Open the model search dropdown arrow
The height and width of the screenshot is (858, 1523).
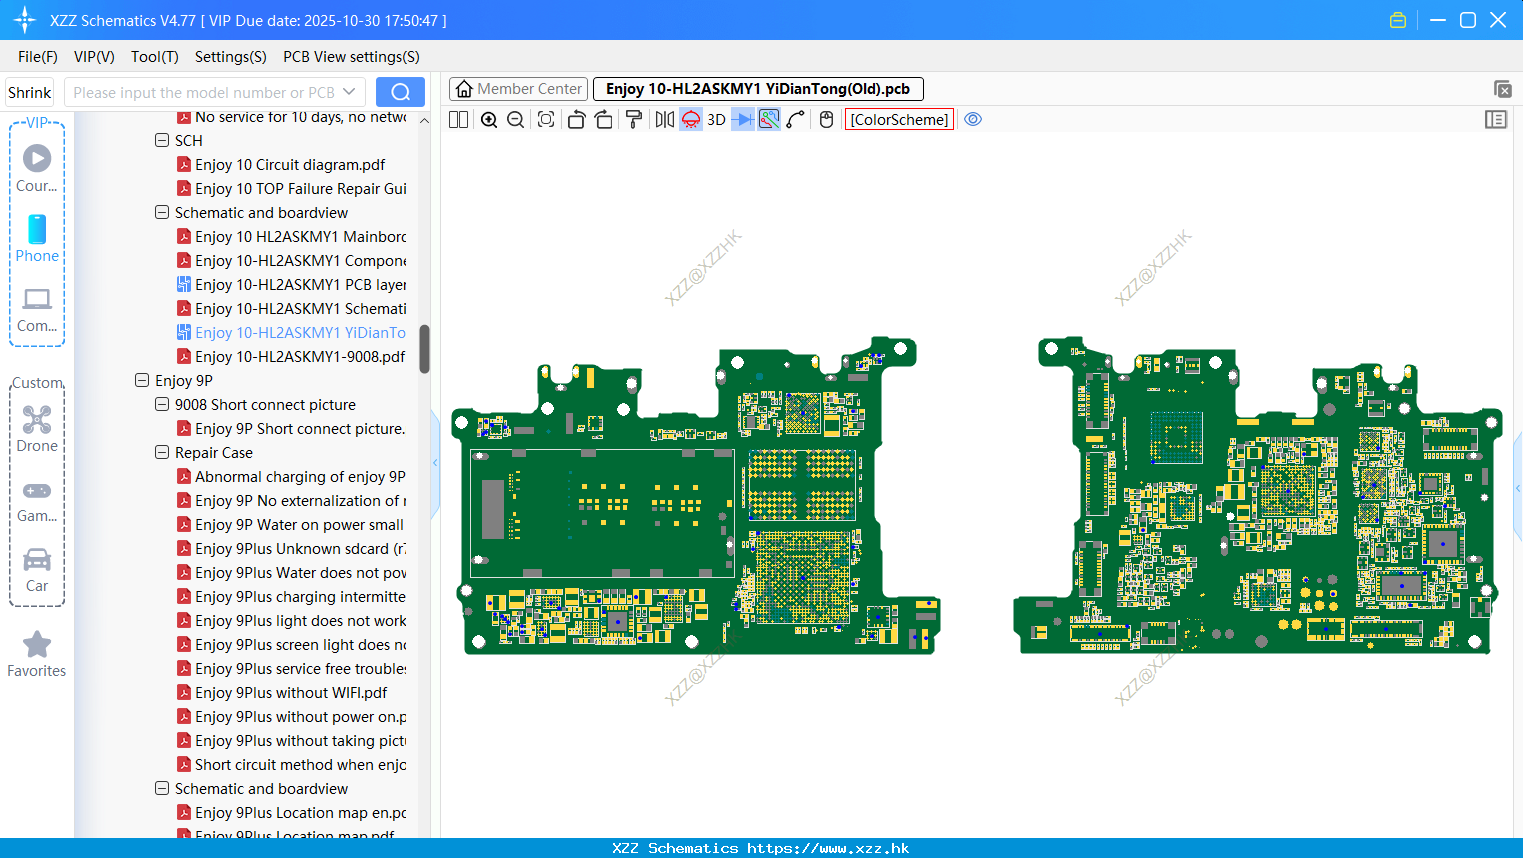349,92
